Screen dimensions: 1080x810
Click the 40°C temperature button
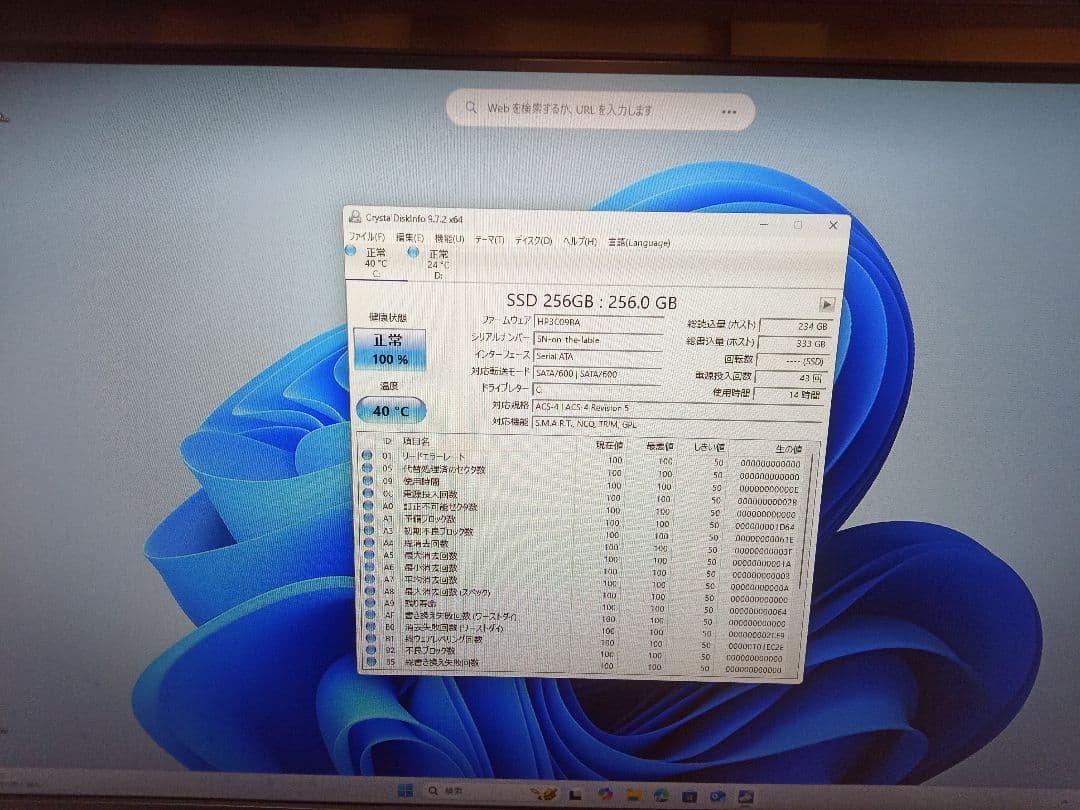coord(390,410)
